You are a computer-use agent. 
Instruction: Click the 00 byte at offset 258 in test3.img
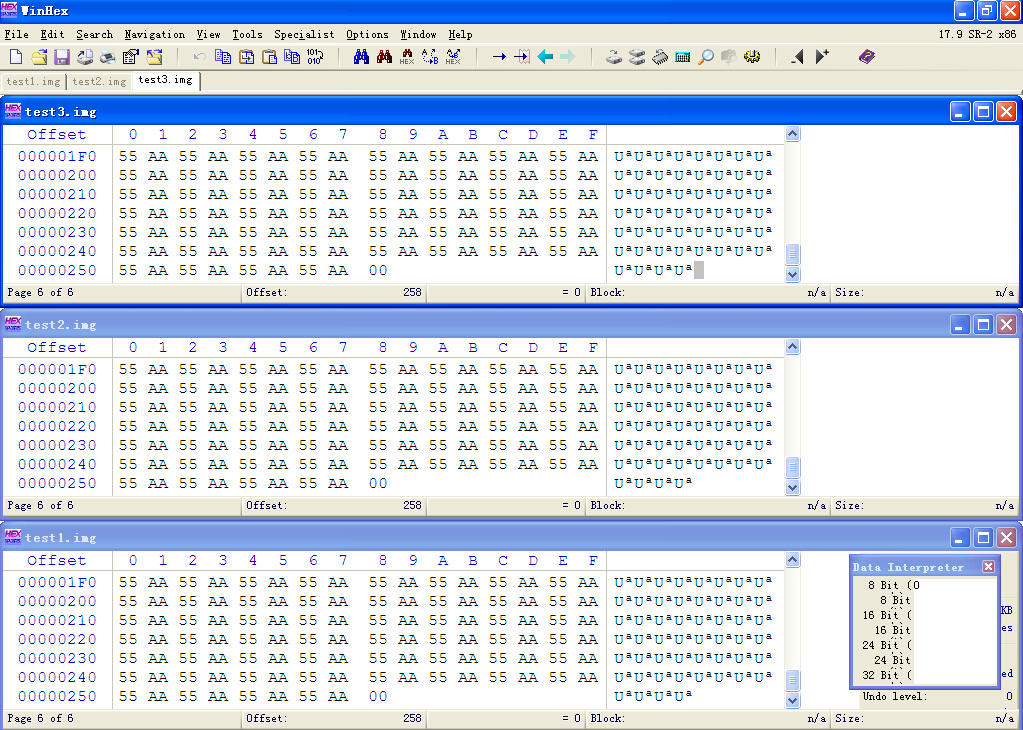(378, 270)
